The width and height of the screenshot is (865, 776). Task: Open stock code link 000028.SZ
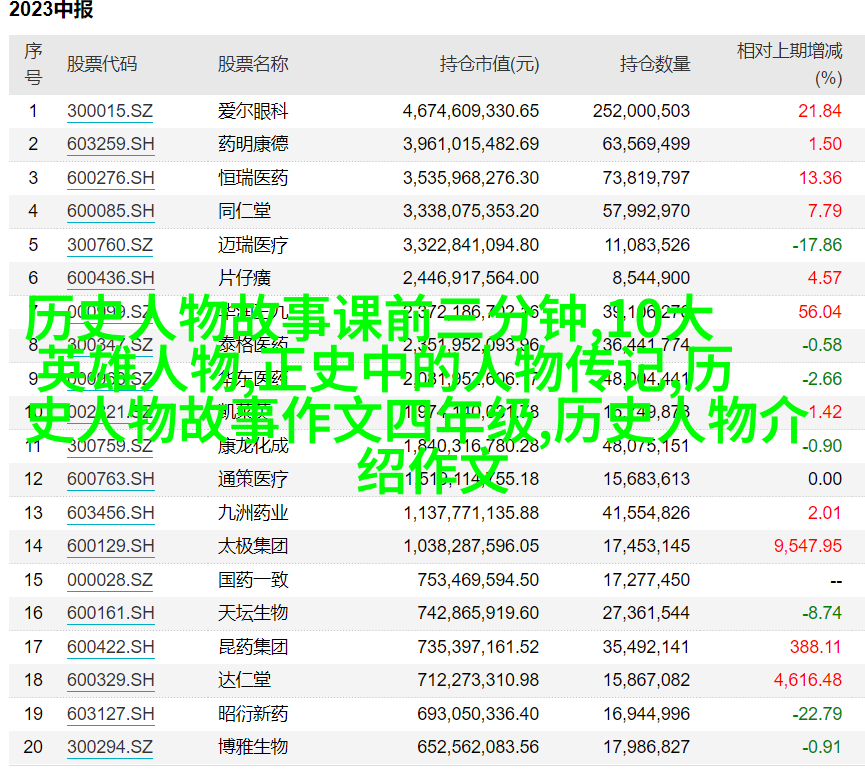pos(110,580)
